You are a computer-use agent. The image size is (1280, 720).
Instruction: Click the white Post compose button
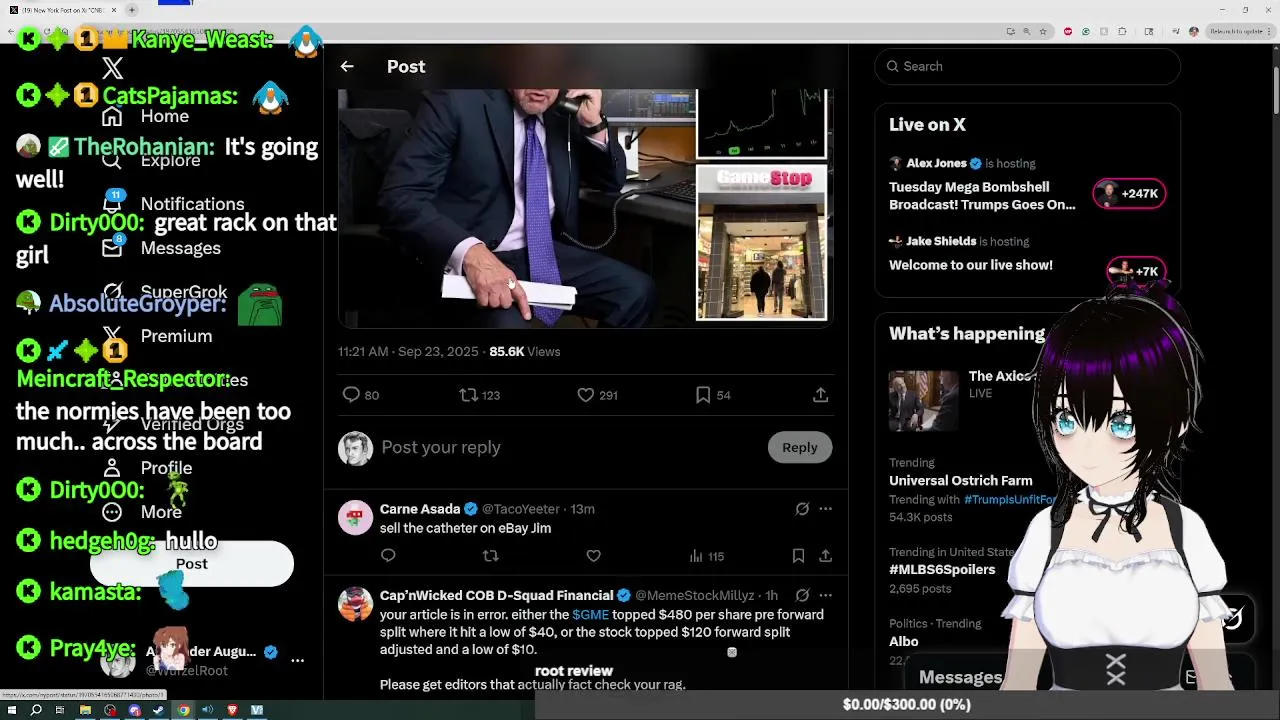tap(192, 564)
